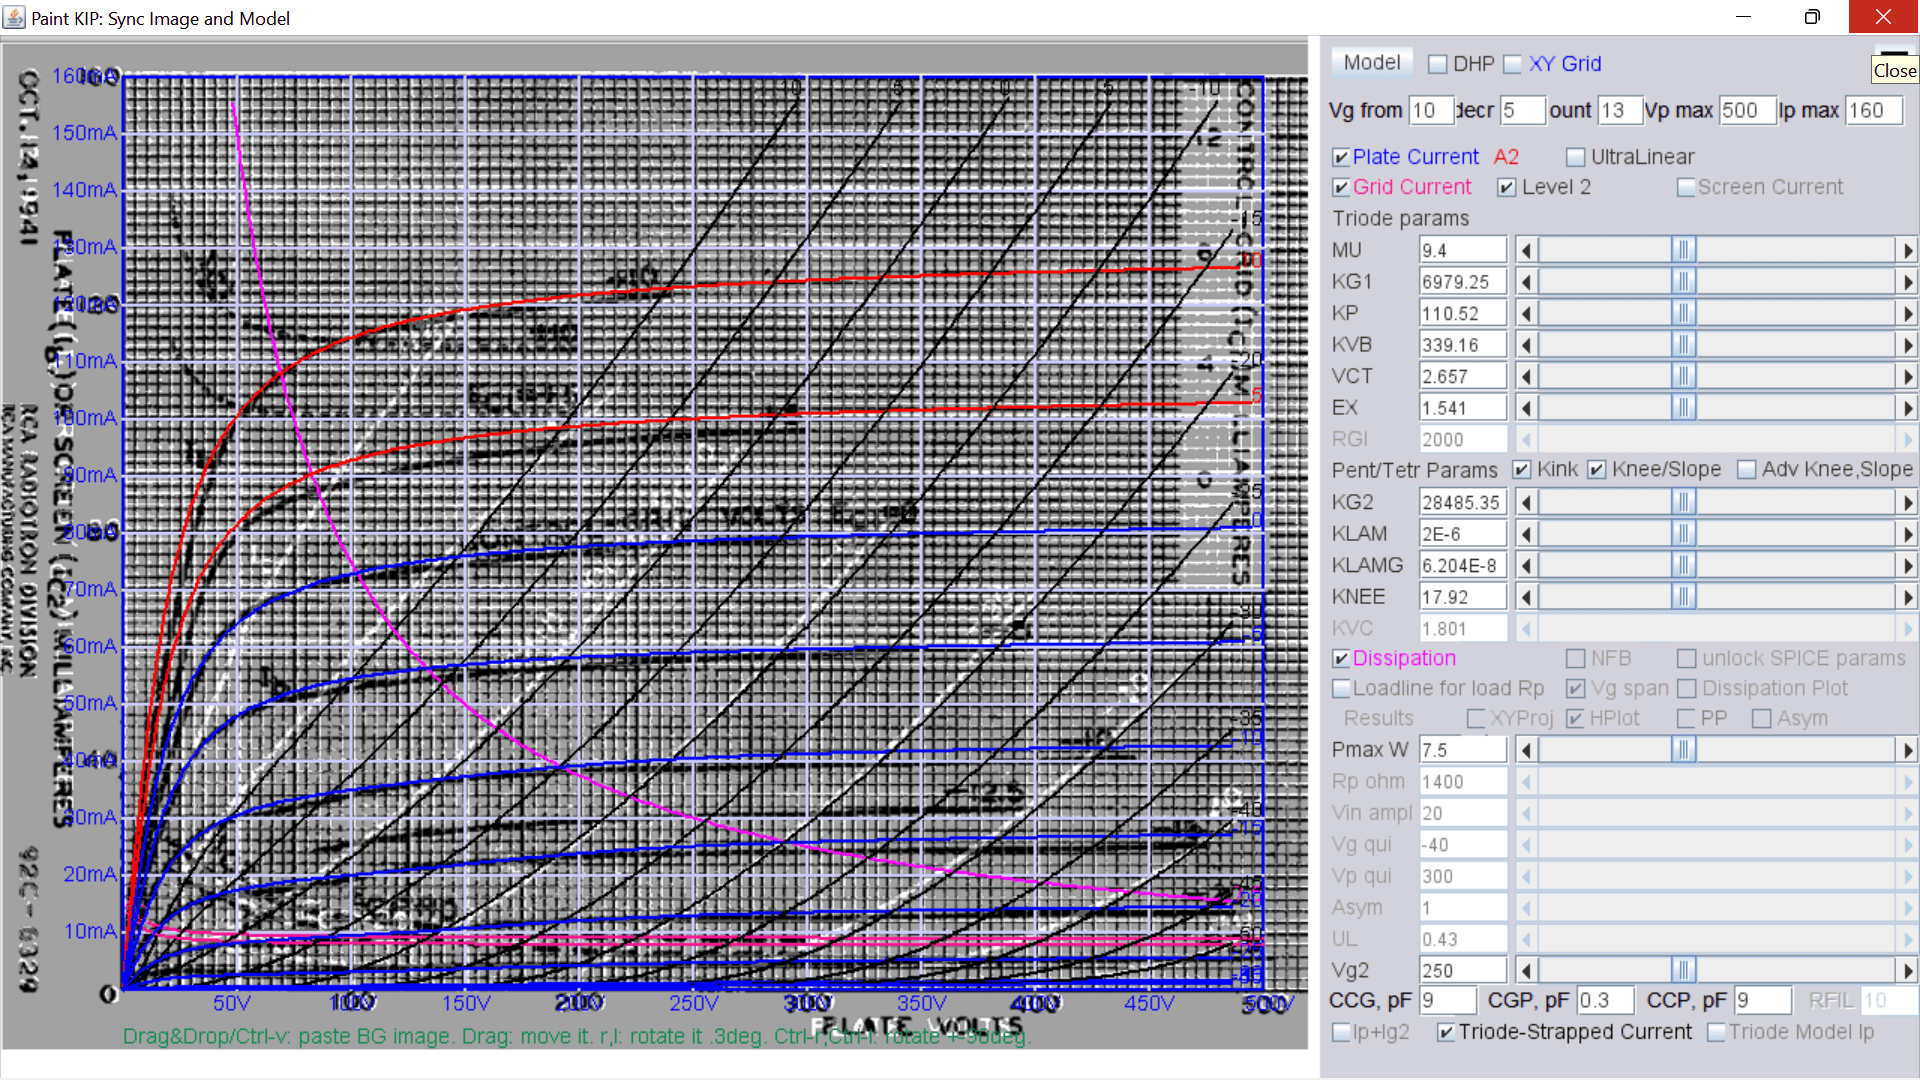Click the Close button in the panel
The image size is (1920, 1080).
1894,70
